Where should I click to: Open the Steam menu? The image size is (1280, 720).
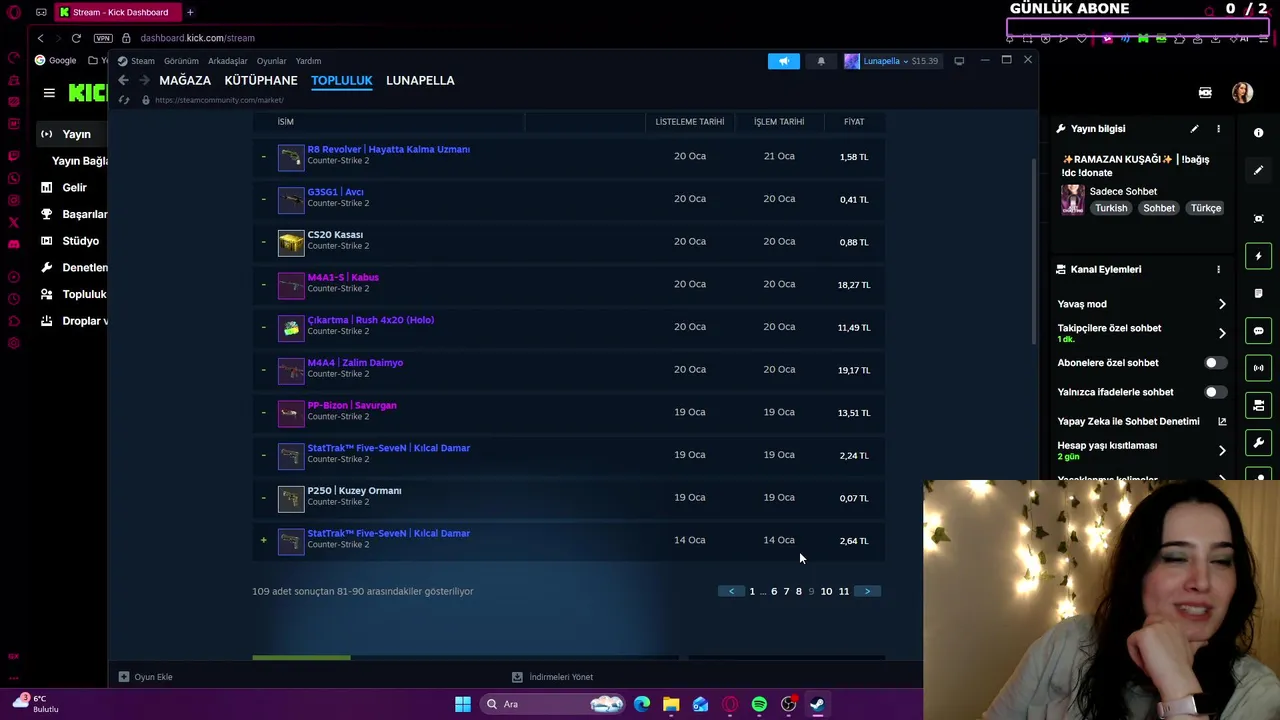coord(143,61)
